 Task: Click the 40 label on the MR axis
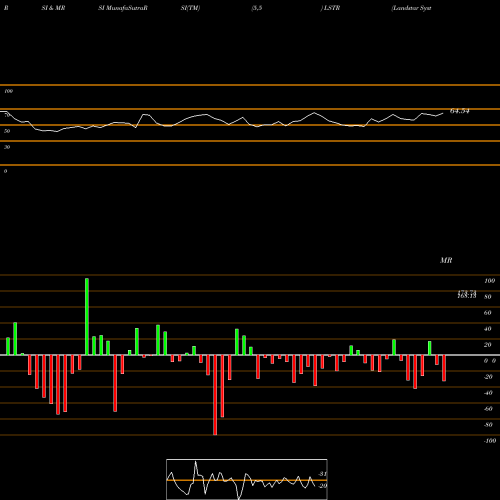click(x=488, y=329)
